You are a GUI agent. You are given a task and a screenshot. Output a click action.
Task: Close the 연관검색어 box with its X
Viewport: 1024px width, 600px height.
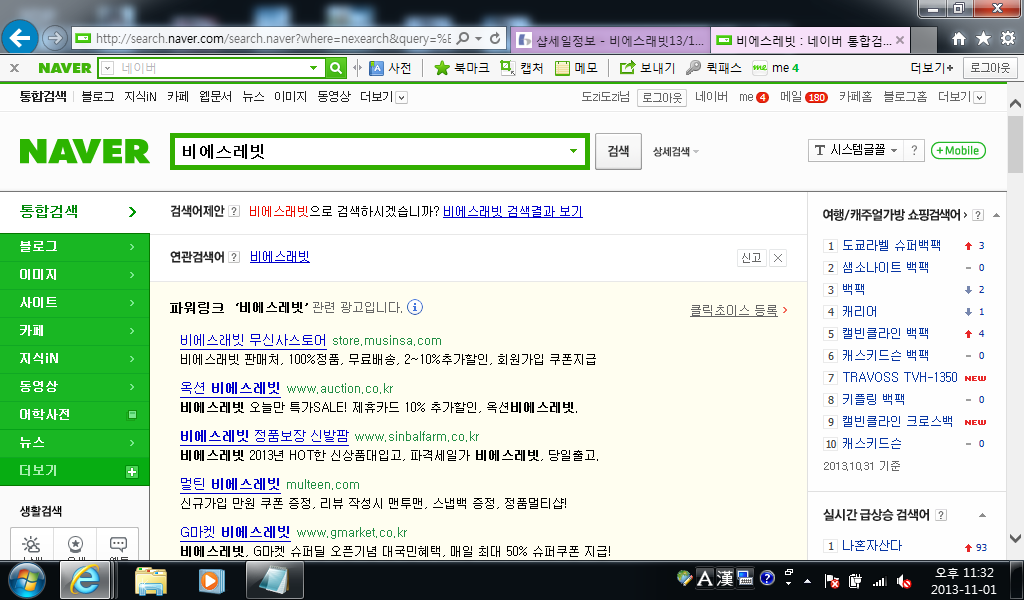click(x=778, y=258)
